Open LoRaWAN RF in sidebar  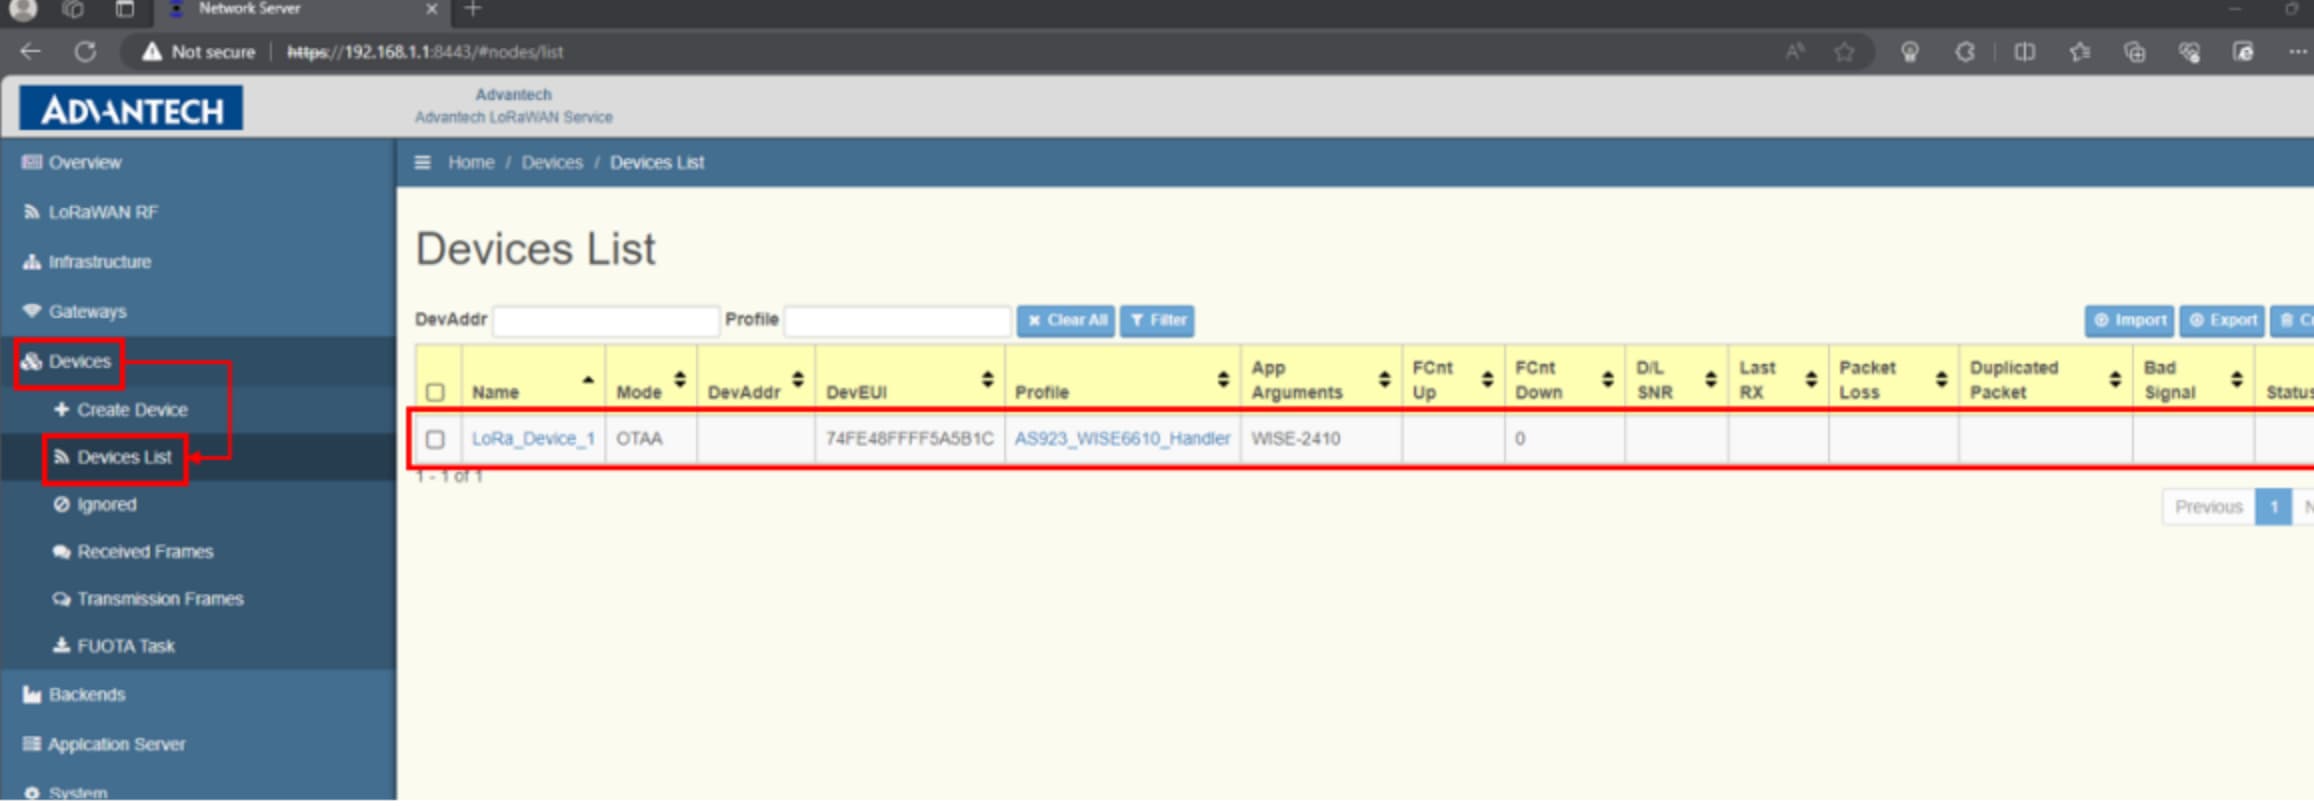point(90,212)
